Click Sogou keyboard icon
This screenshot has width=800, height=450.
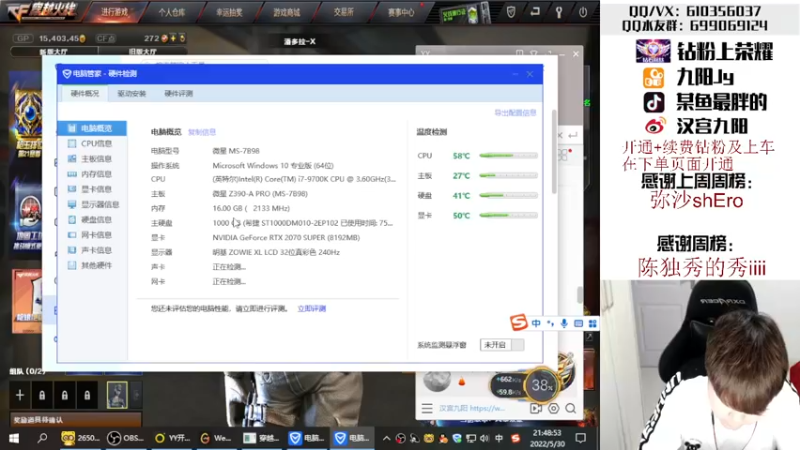tap(578, 323)
